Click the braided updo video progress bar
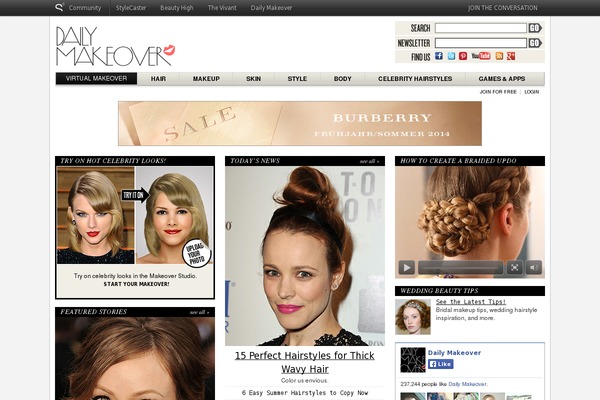 point(460,267)
